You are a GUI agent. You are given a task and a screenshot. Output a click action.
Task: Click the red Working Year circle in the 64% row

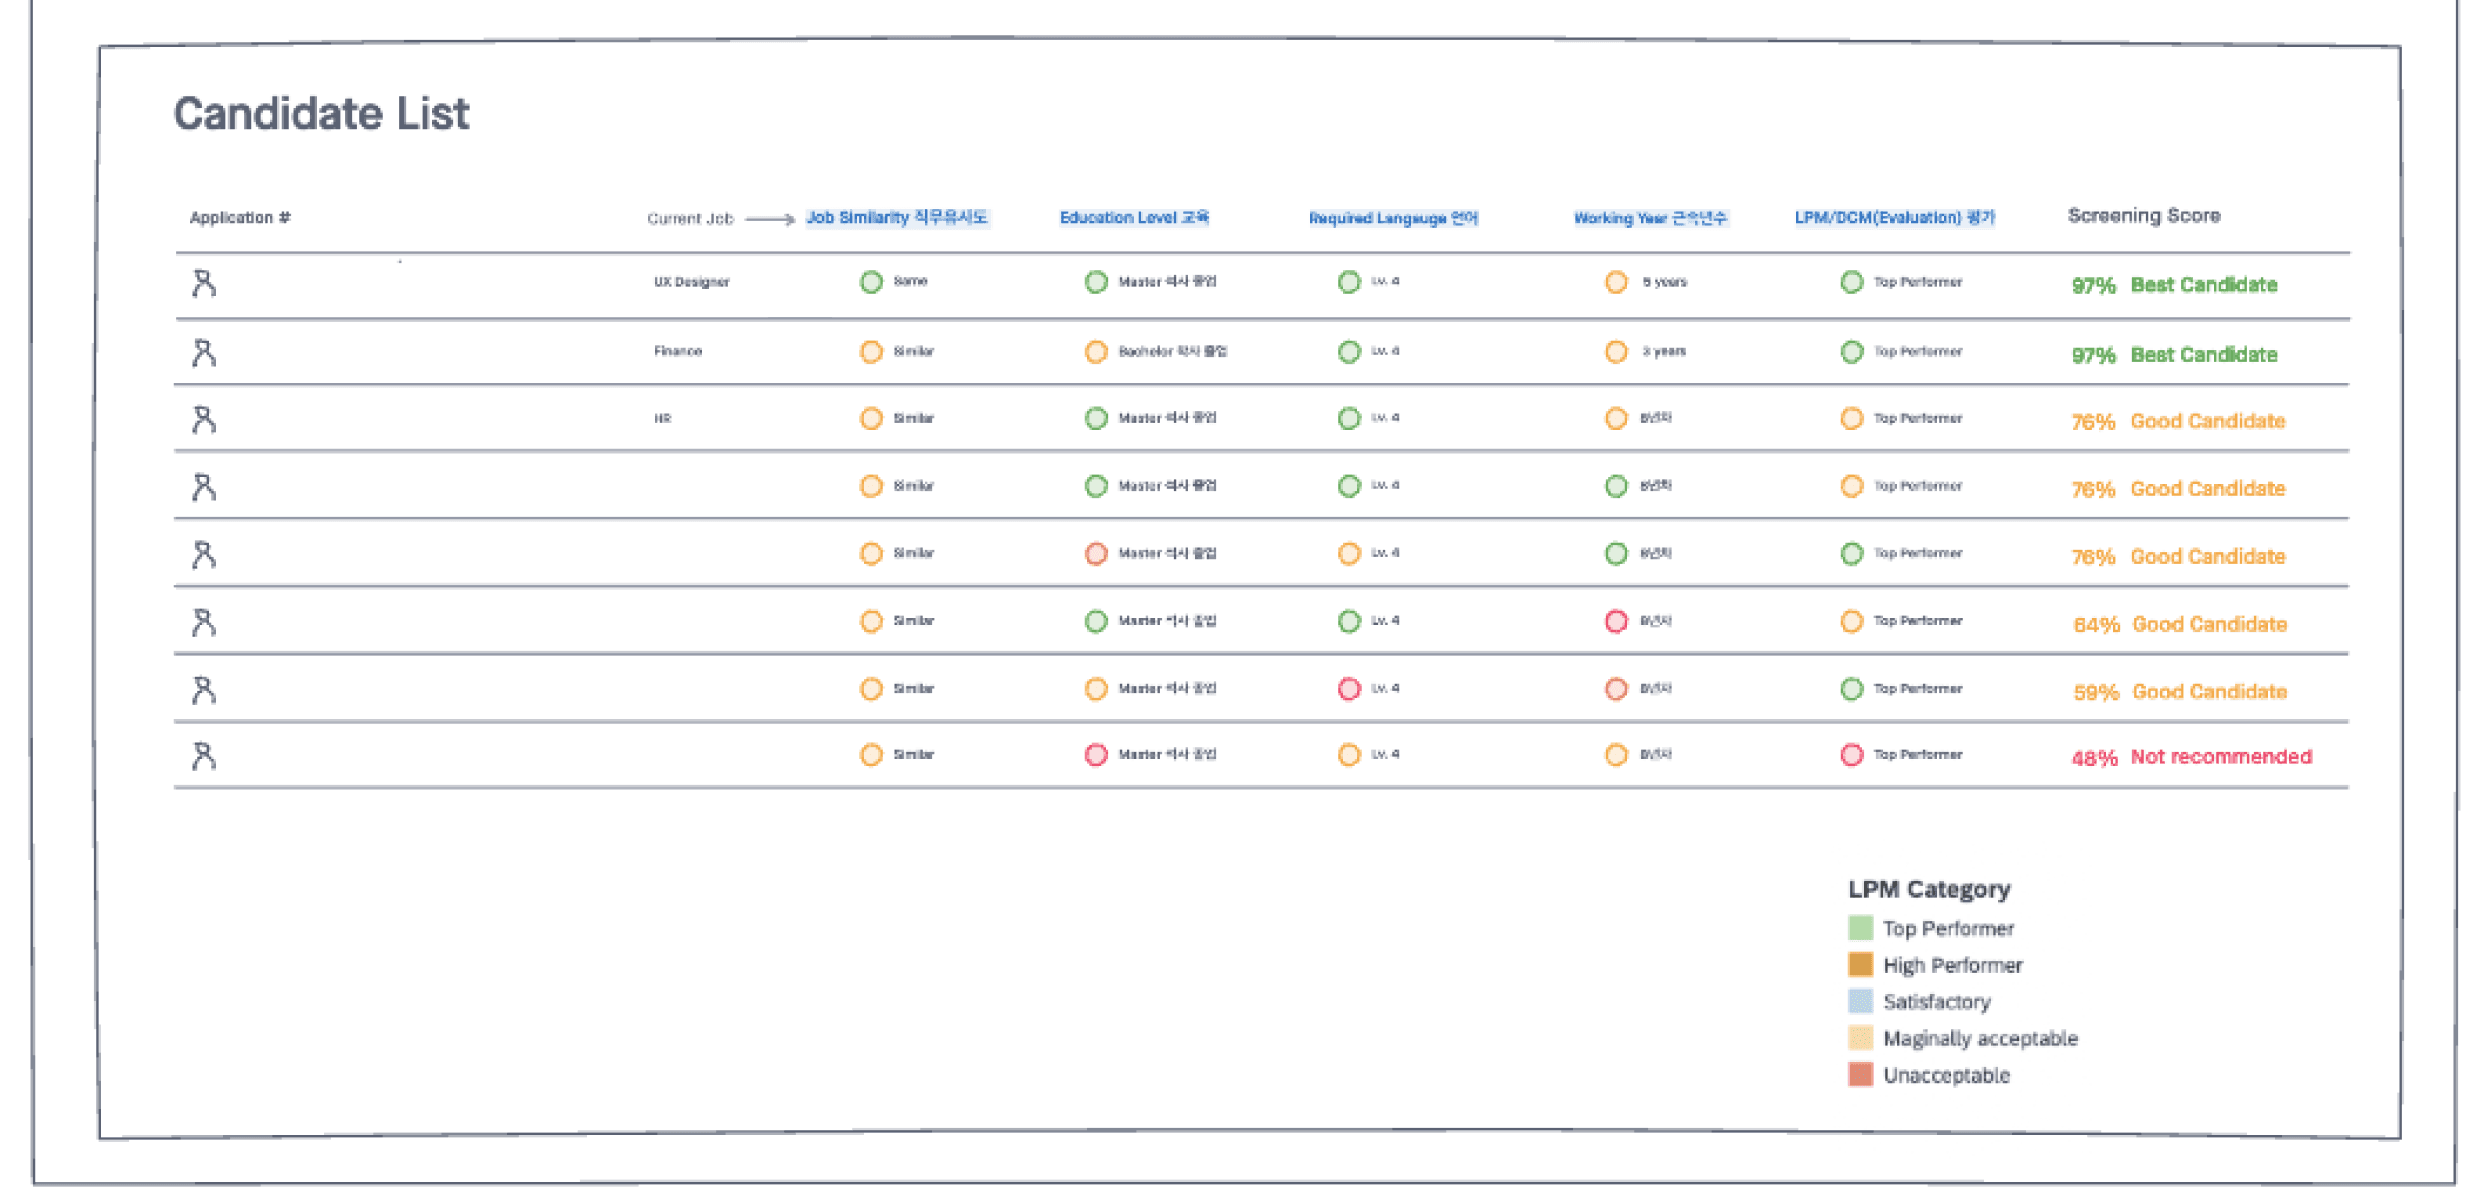(1616, 621)
